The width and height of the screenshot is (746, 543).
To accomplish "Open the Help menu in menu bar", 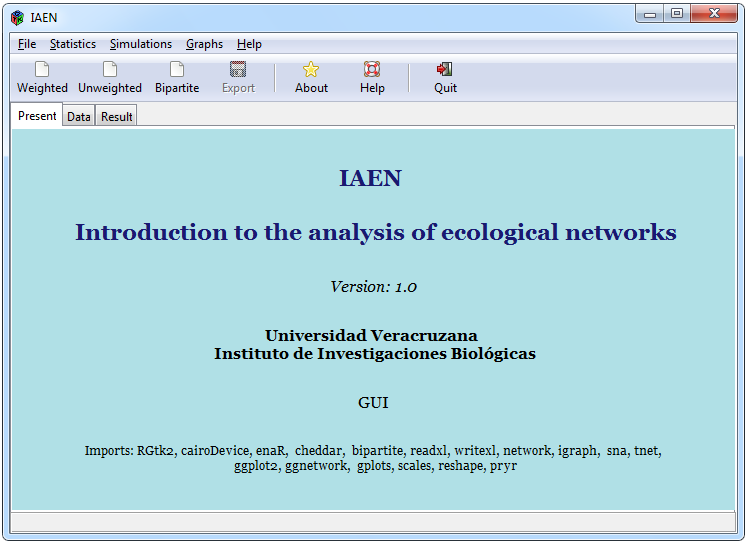I will 249,44.
